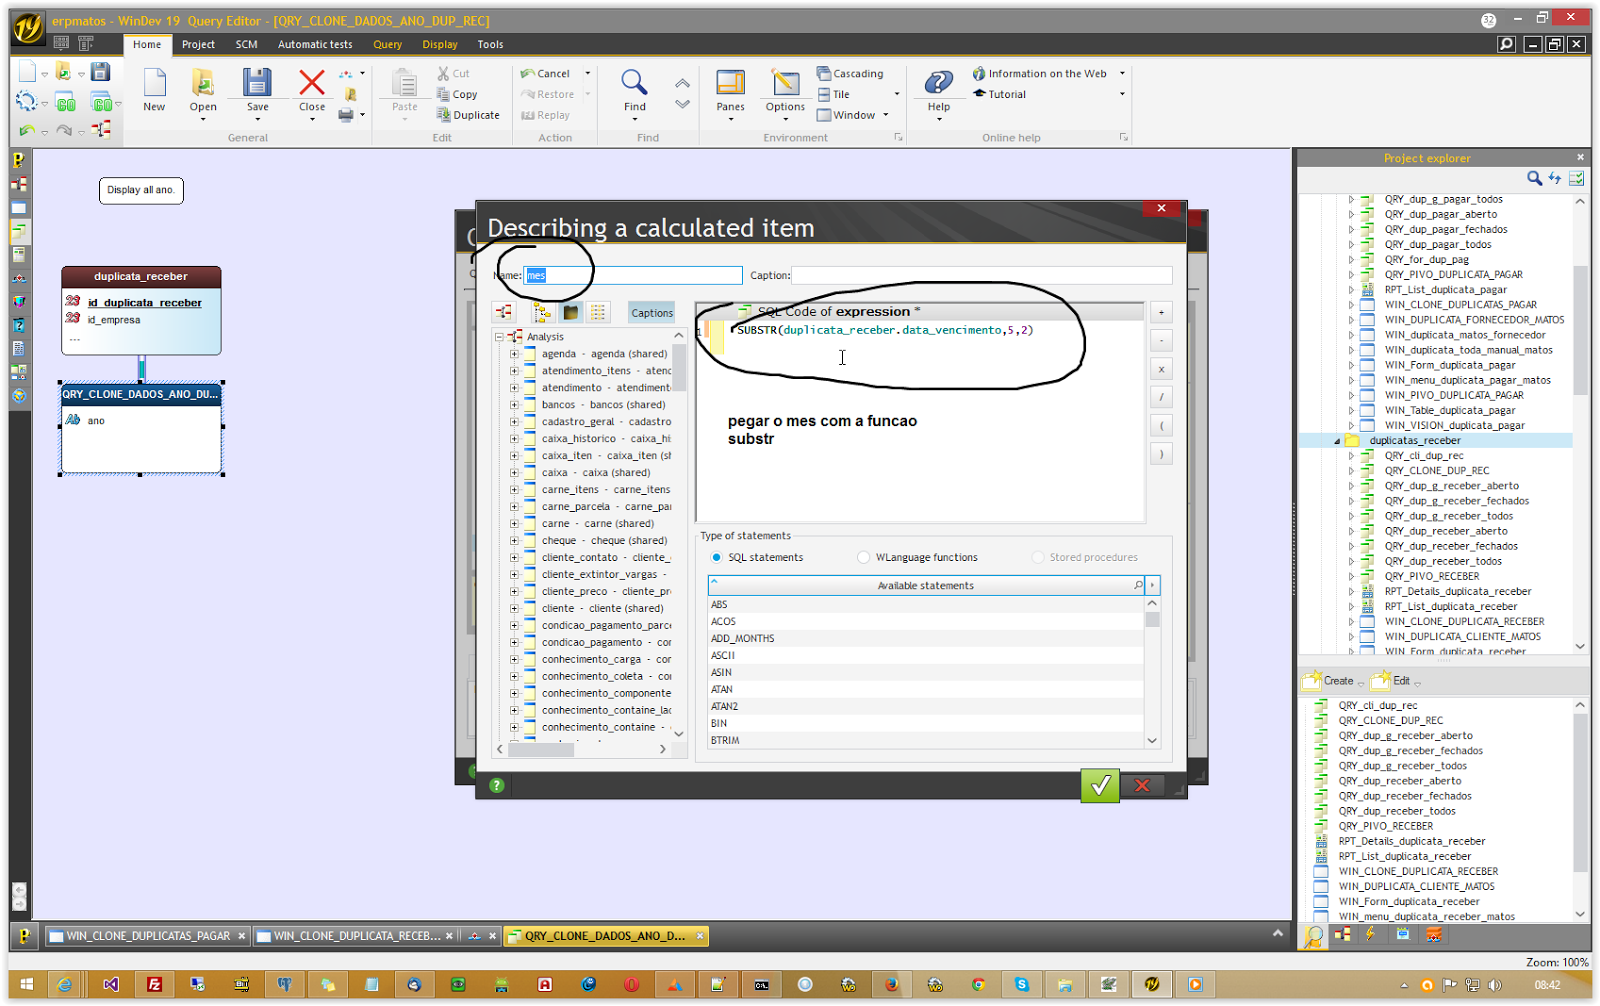Collapse the Analysis root tree node

click(x=499, y=337)
